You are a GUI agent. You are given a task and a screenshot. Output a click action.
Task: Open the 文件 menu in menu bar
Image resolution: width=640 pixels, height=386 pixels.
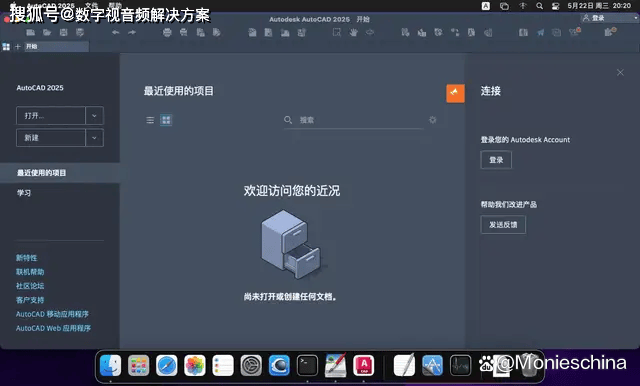pyautogui.click(x=91, y=5)
